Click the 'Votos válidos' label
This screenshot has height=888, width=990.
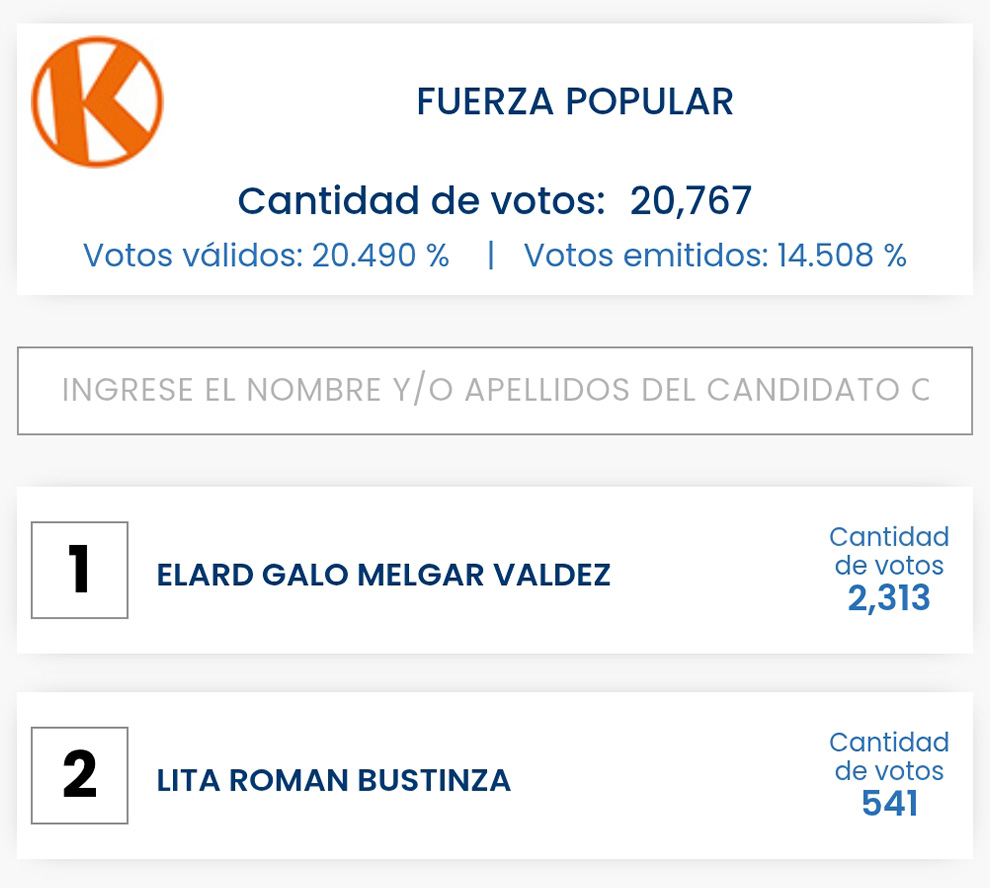193,256
